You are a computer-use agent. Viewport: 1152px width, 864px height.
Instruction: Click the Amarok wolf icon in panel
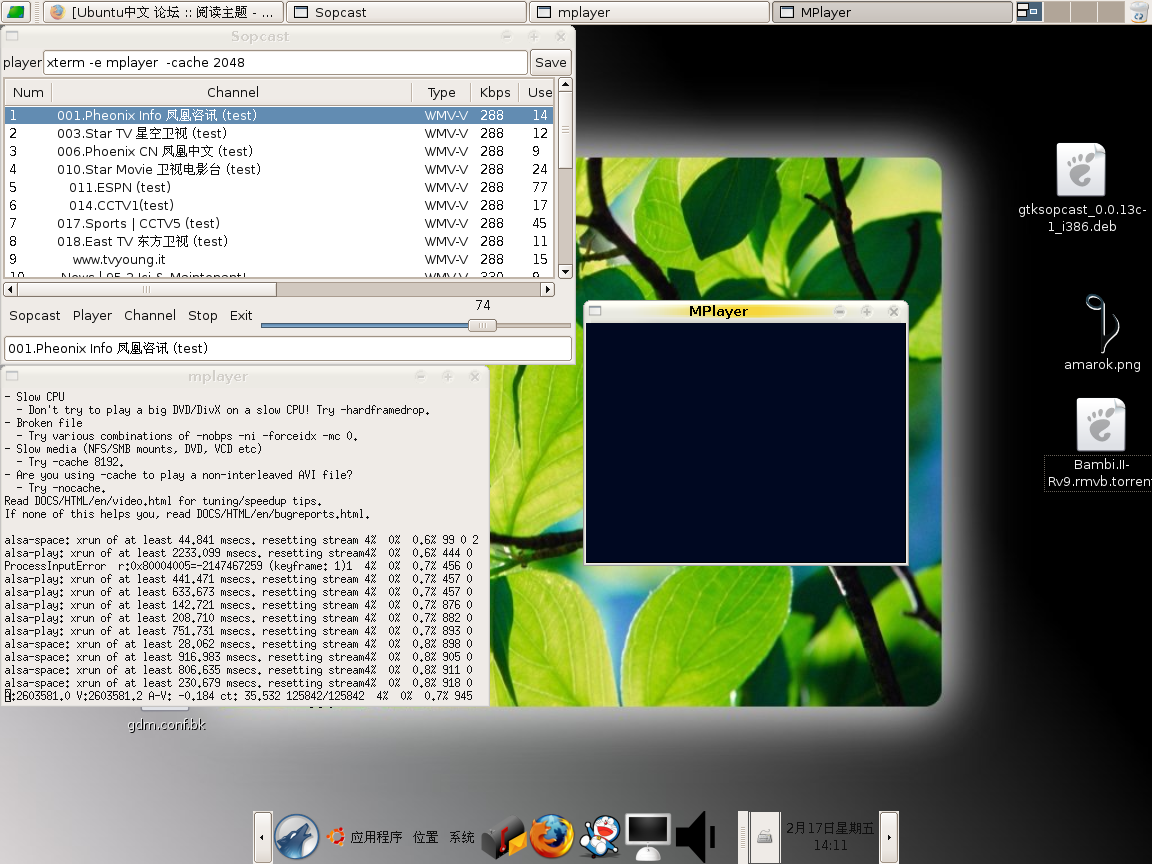(x=296, y=837)
